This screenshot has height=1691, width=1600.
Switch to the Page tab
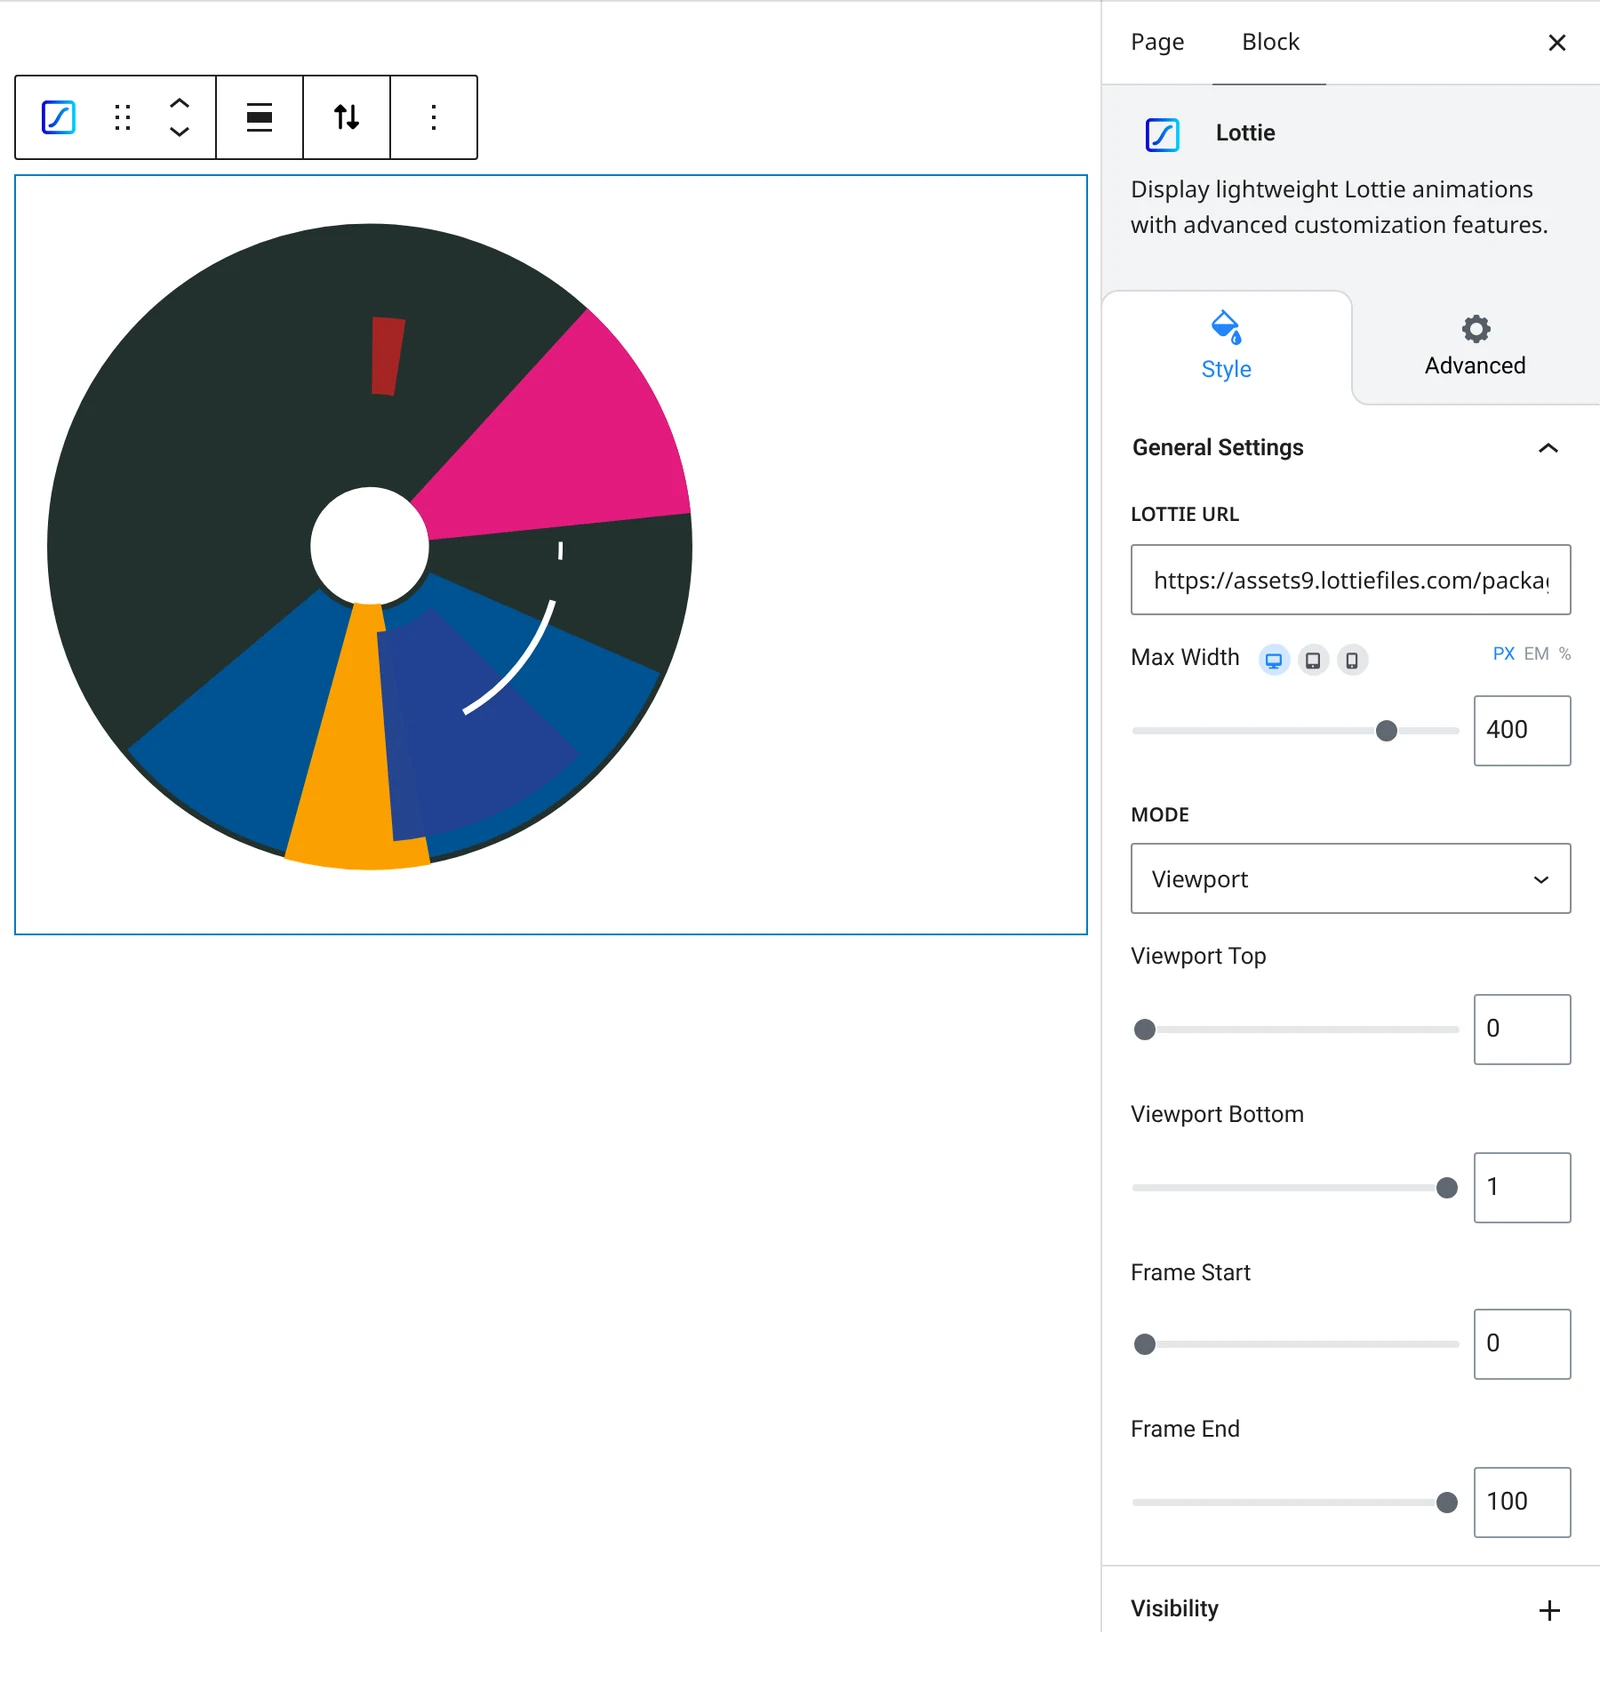1157,42
